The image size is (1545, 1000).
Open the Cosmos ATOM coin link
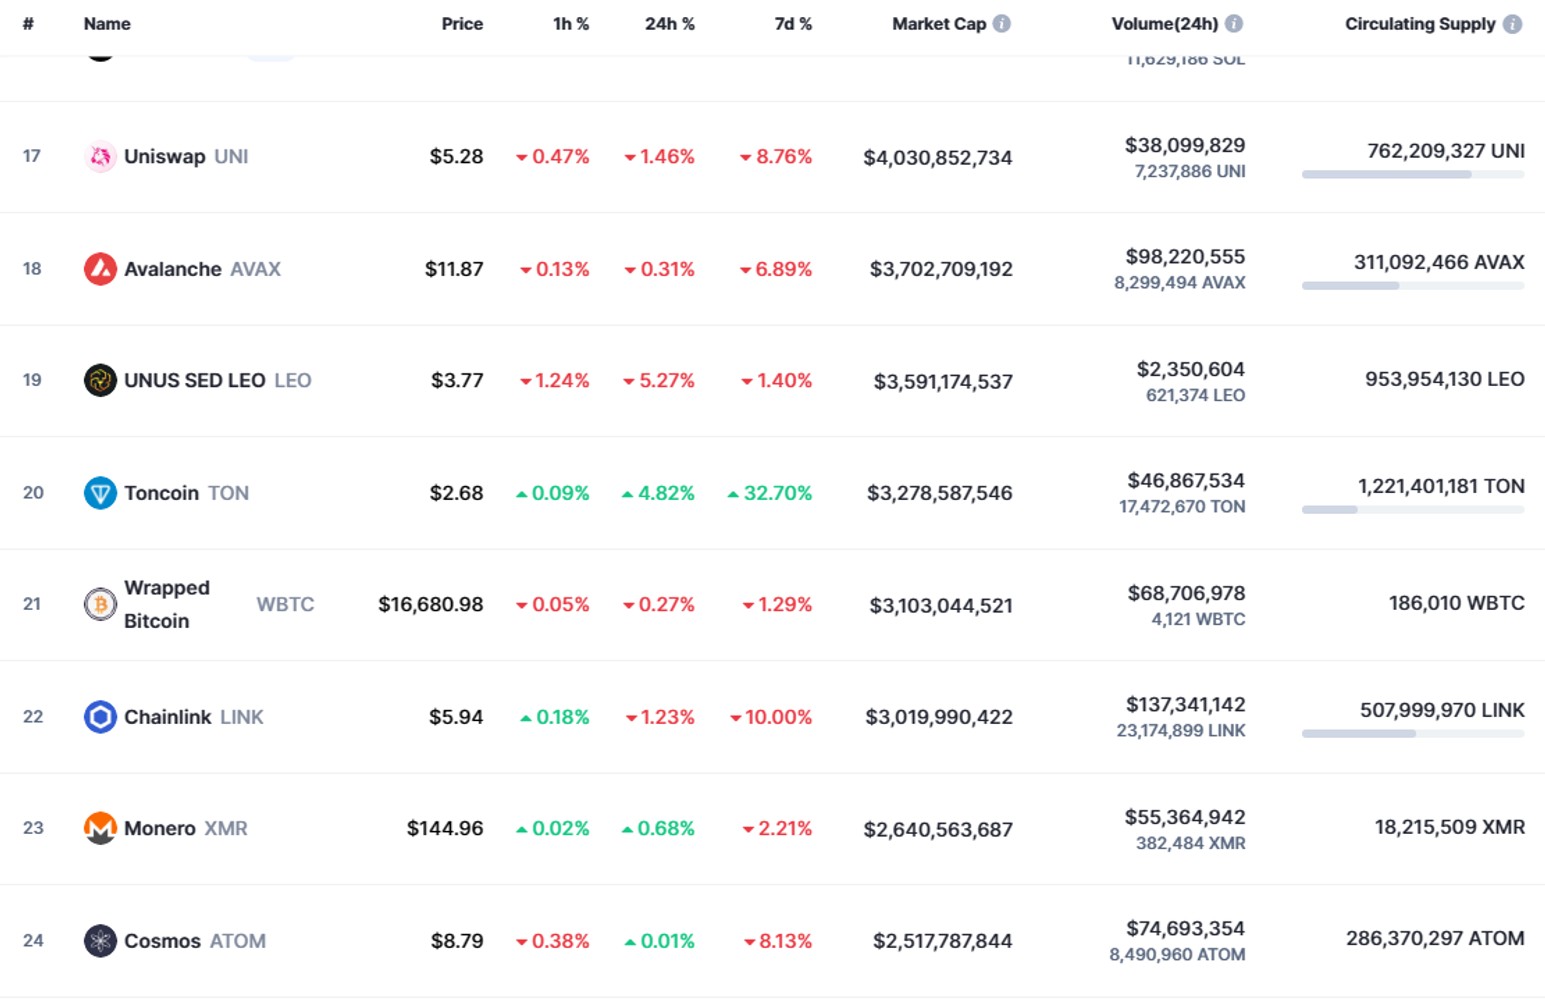click(x=195, y=941)
